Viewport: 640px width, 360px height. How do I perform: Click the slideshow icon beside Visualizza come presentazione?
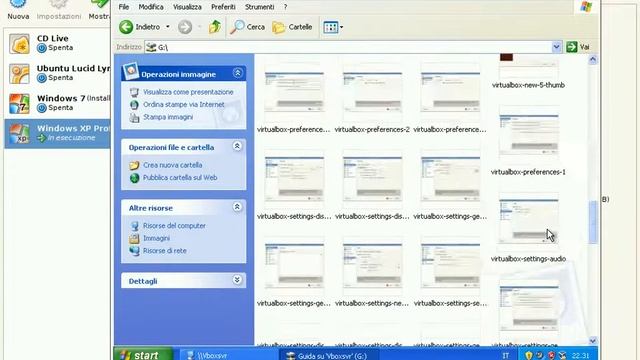[x=134, y=92]
